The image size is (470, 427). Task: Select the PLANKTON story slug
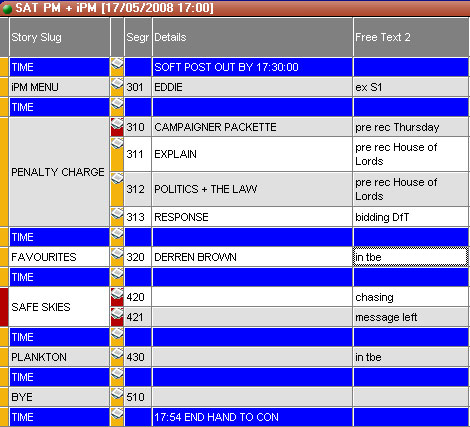click(59, 357)
